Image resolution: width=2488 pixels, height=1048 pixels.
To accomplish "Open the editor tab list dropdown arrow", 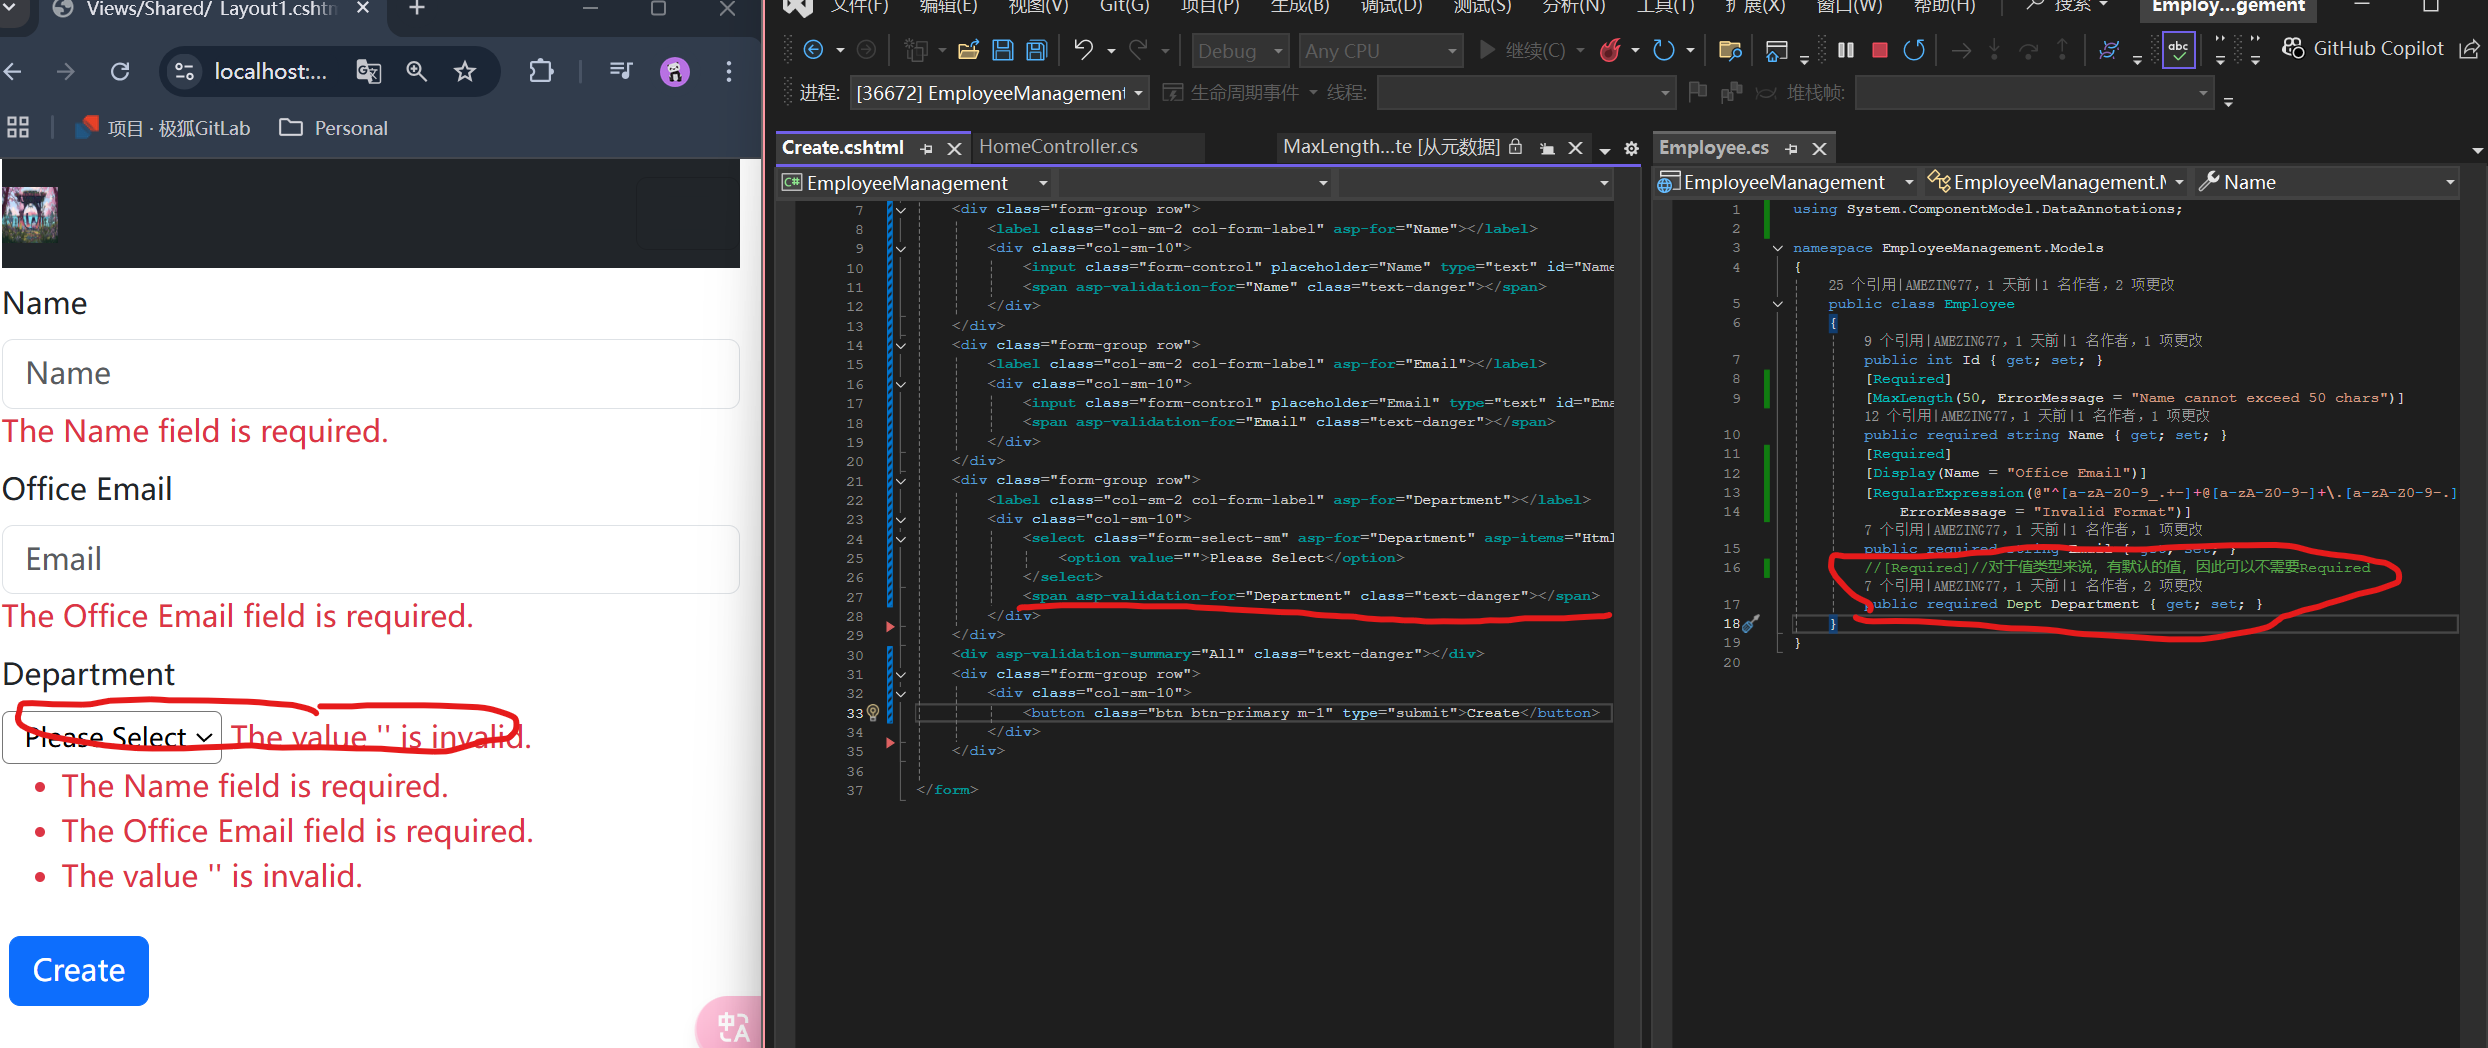I will 1604,149.
